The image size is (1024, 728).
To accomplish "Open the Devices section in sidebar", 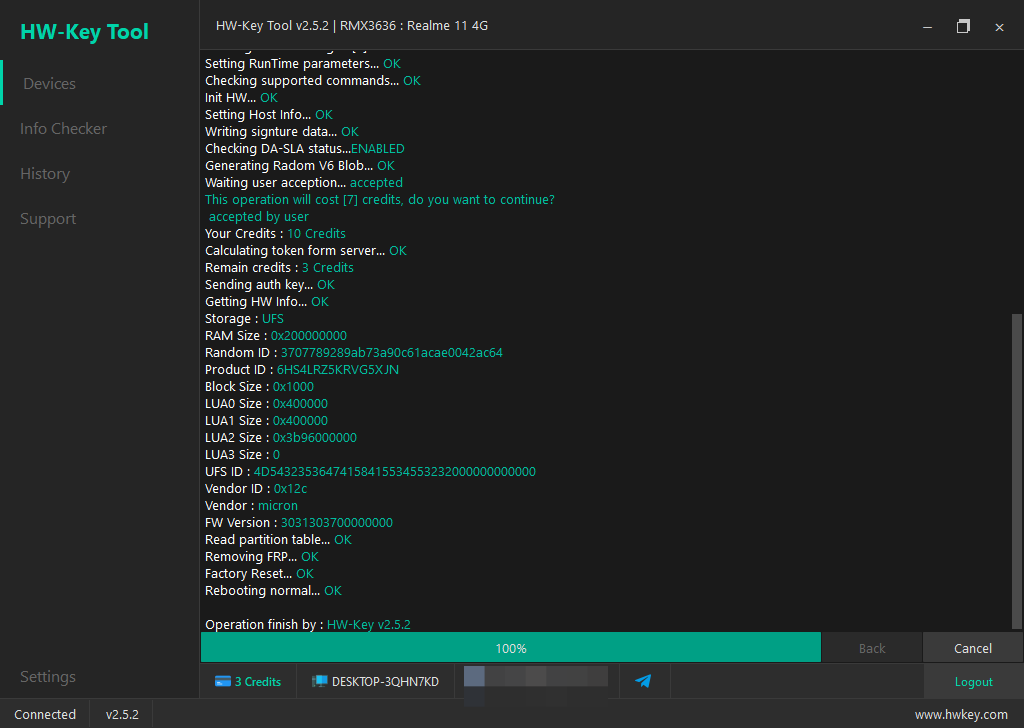I will point(50,84).
